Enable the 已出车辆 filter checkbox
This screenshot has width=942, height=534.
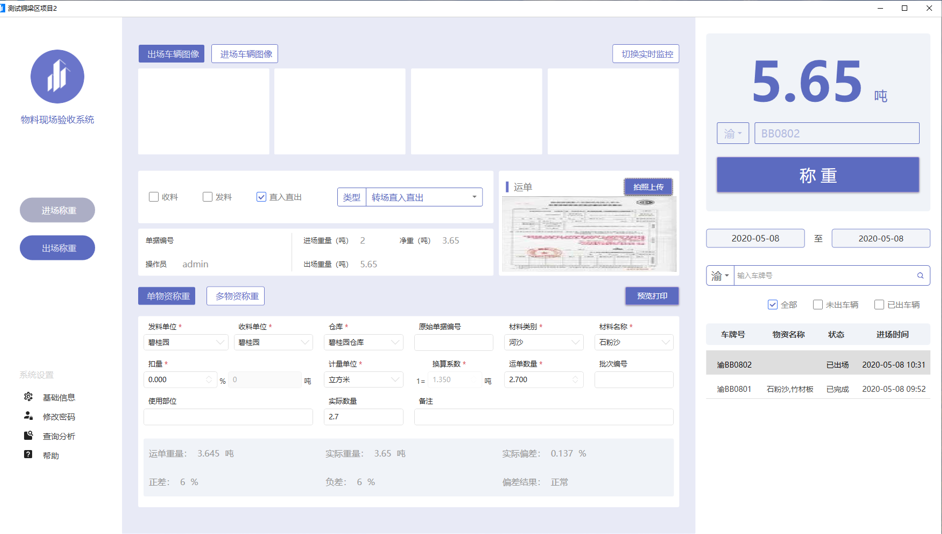tap(879, 305)
